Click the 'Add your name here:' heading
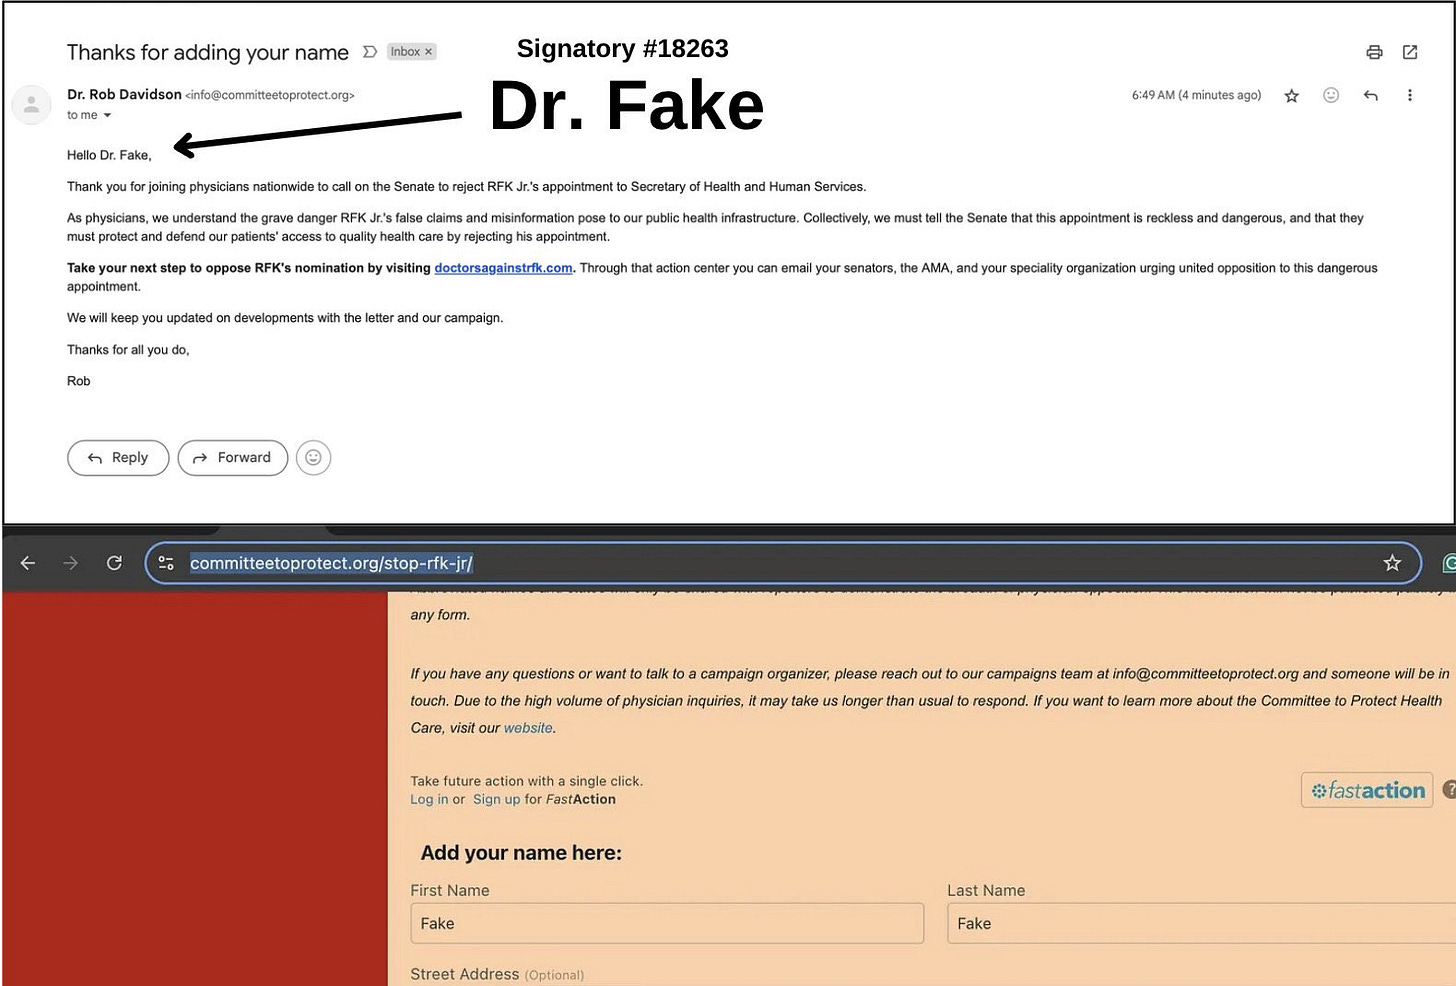Image resolution: width=1456 pixels, height=986 pixels. click(521, 853)
